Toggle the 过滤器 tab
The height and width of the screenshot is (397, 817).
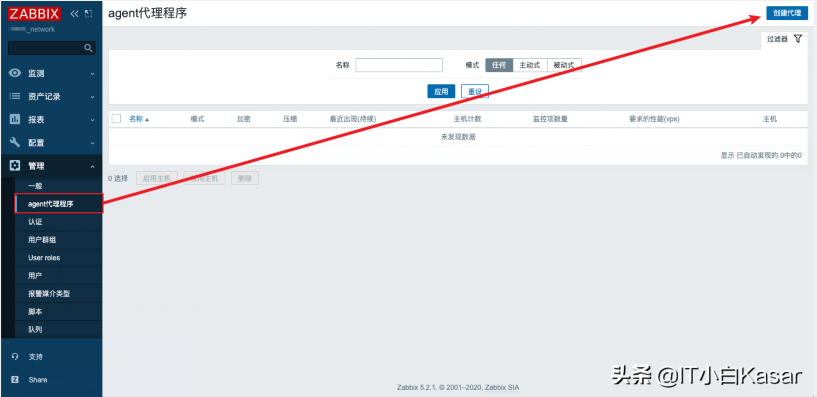784,40
